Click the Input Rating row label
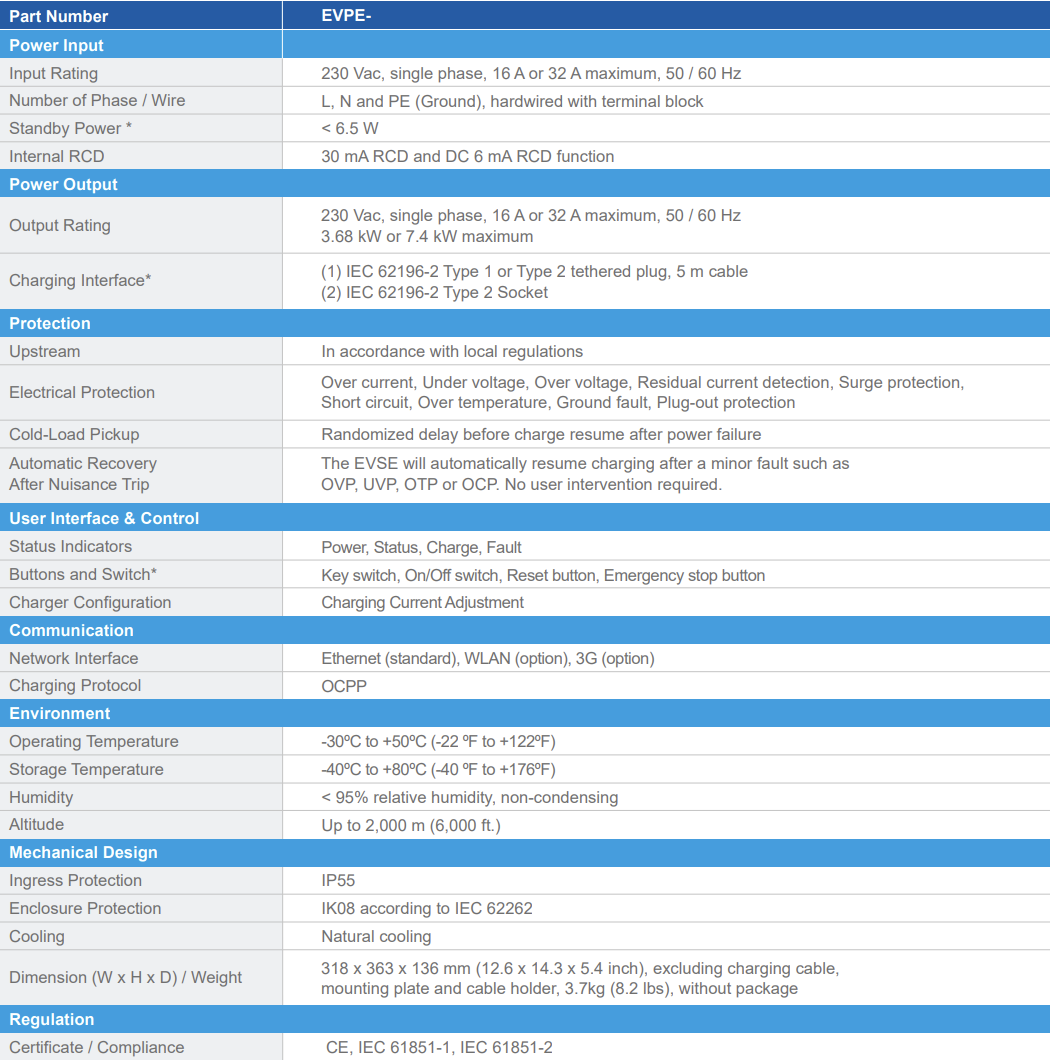 54,73
